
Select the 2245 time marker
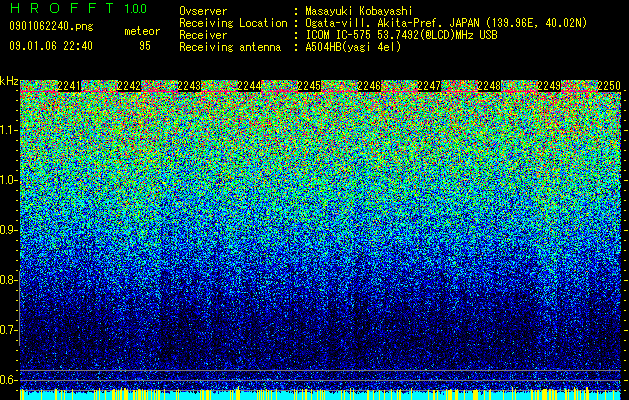pos(309,86)
